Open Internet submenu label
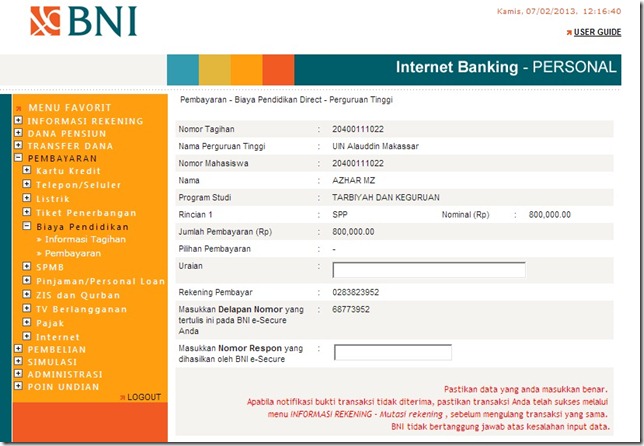 [x=58, y=337]
